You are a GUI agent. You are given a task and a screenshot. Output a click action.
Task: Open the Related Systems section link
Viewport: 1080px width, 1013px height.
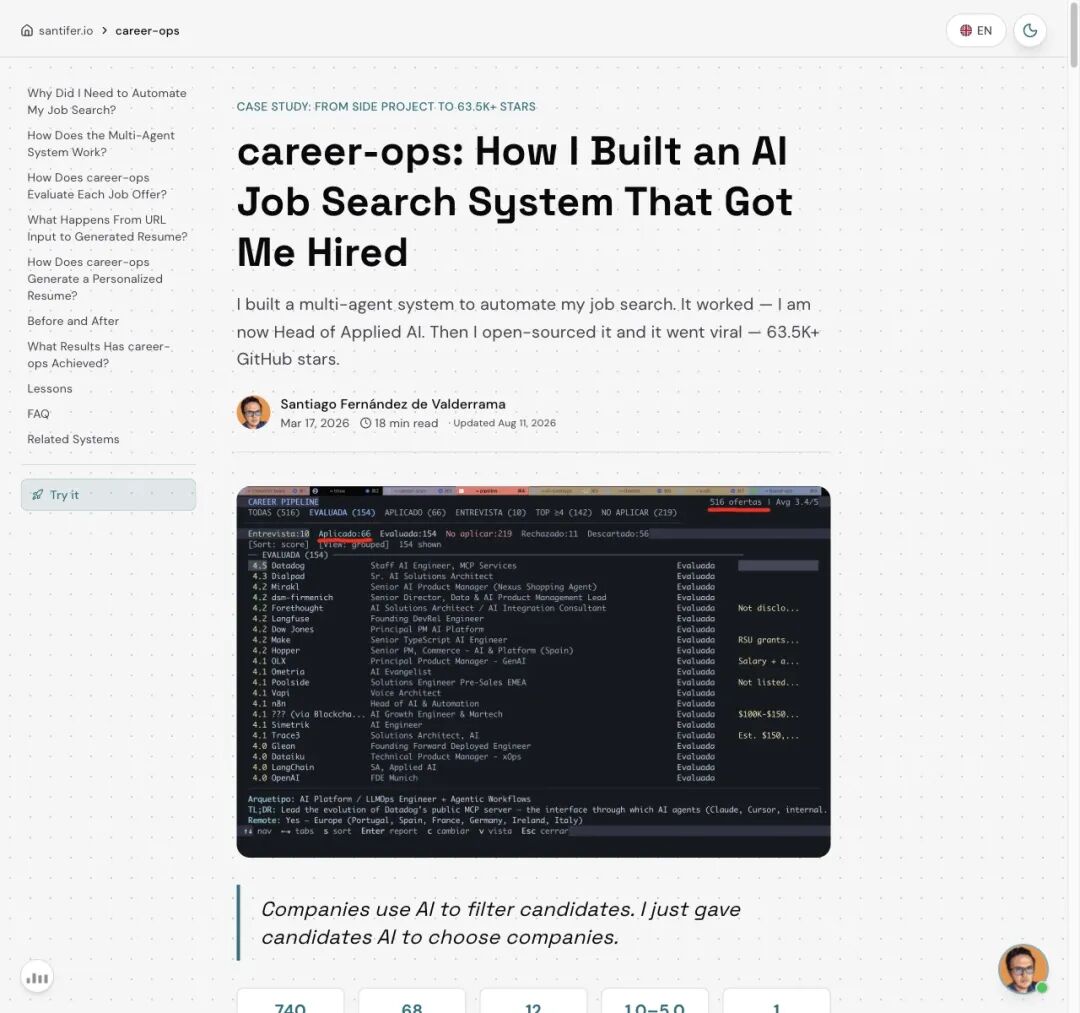[x=73, y=439]
